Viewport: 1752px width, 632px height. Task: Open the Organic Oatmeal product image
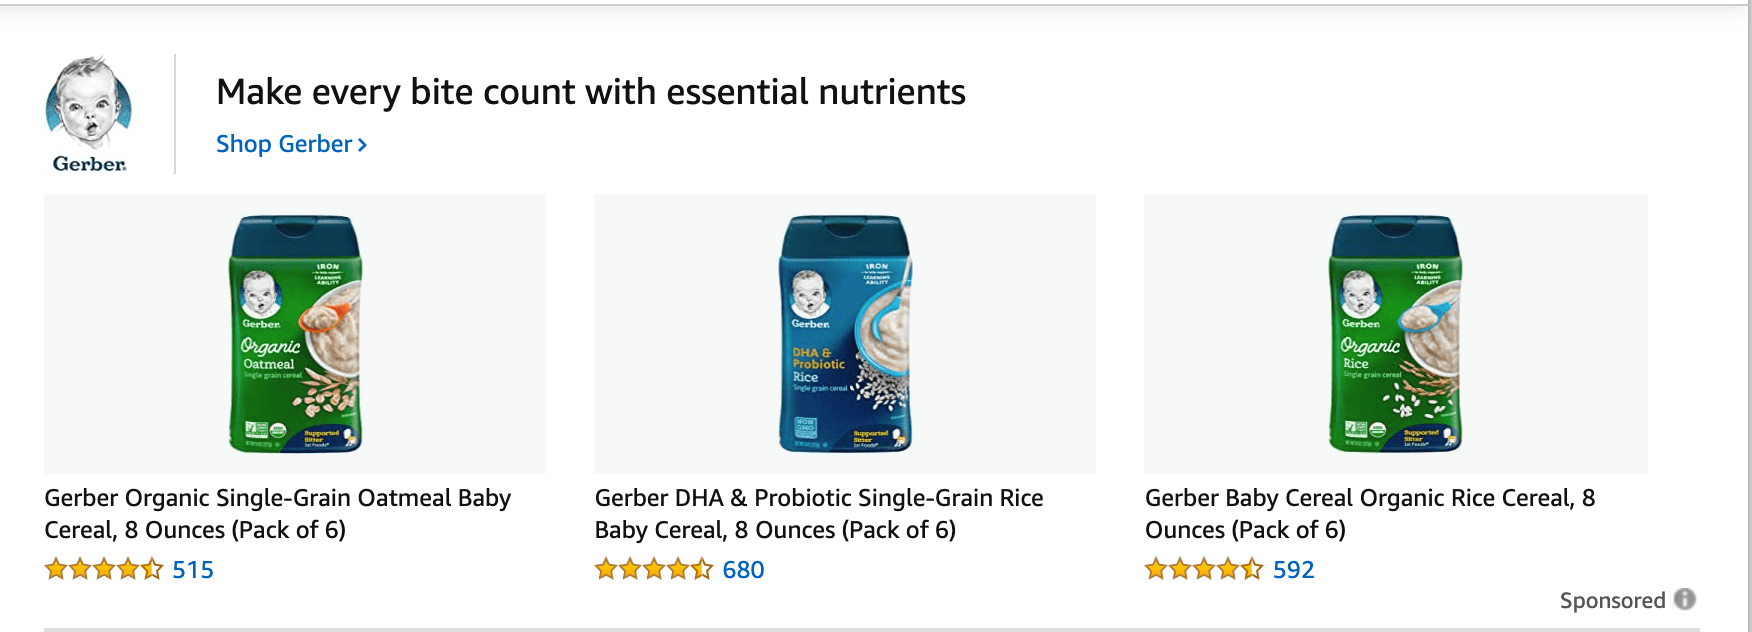[295, 333]
